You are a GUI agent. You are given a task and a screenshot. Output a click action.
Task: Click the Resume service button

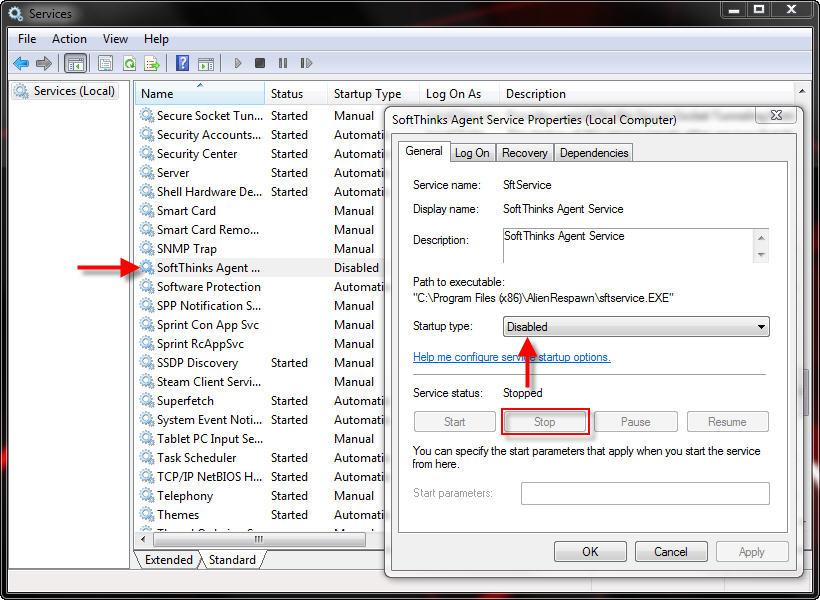coord(727,422)
